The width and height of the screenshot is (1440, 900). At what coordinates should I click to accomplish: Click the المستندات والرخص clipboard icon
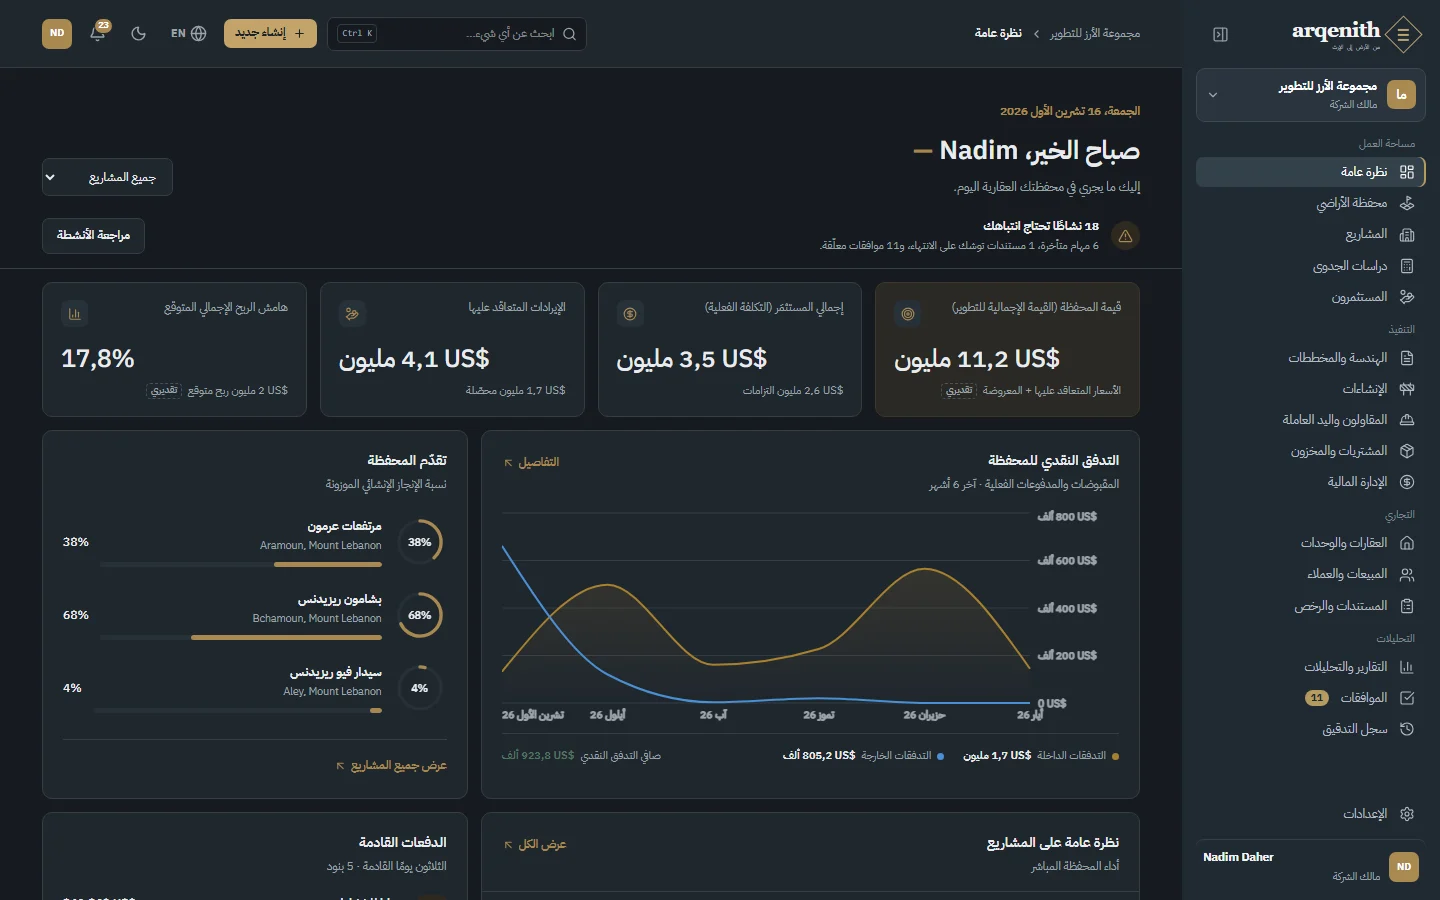1407,606
